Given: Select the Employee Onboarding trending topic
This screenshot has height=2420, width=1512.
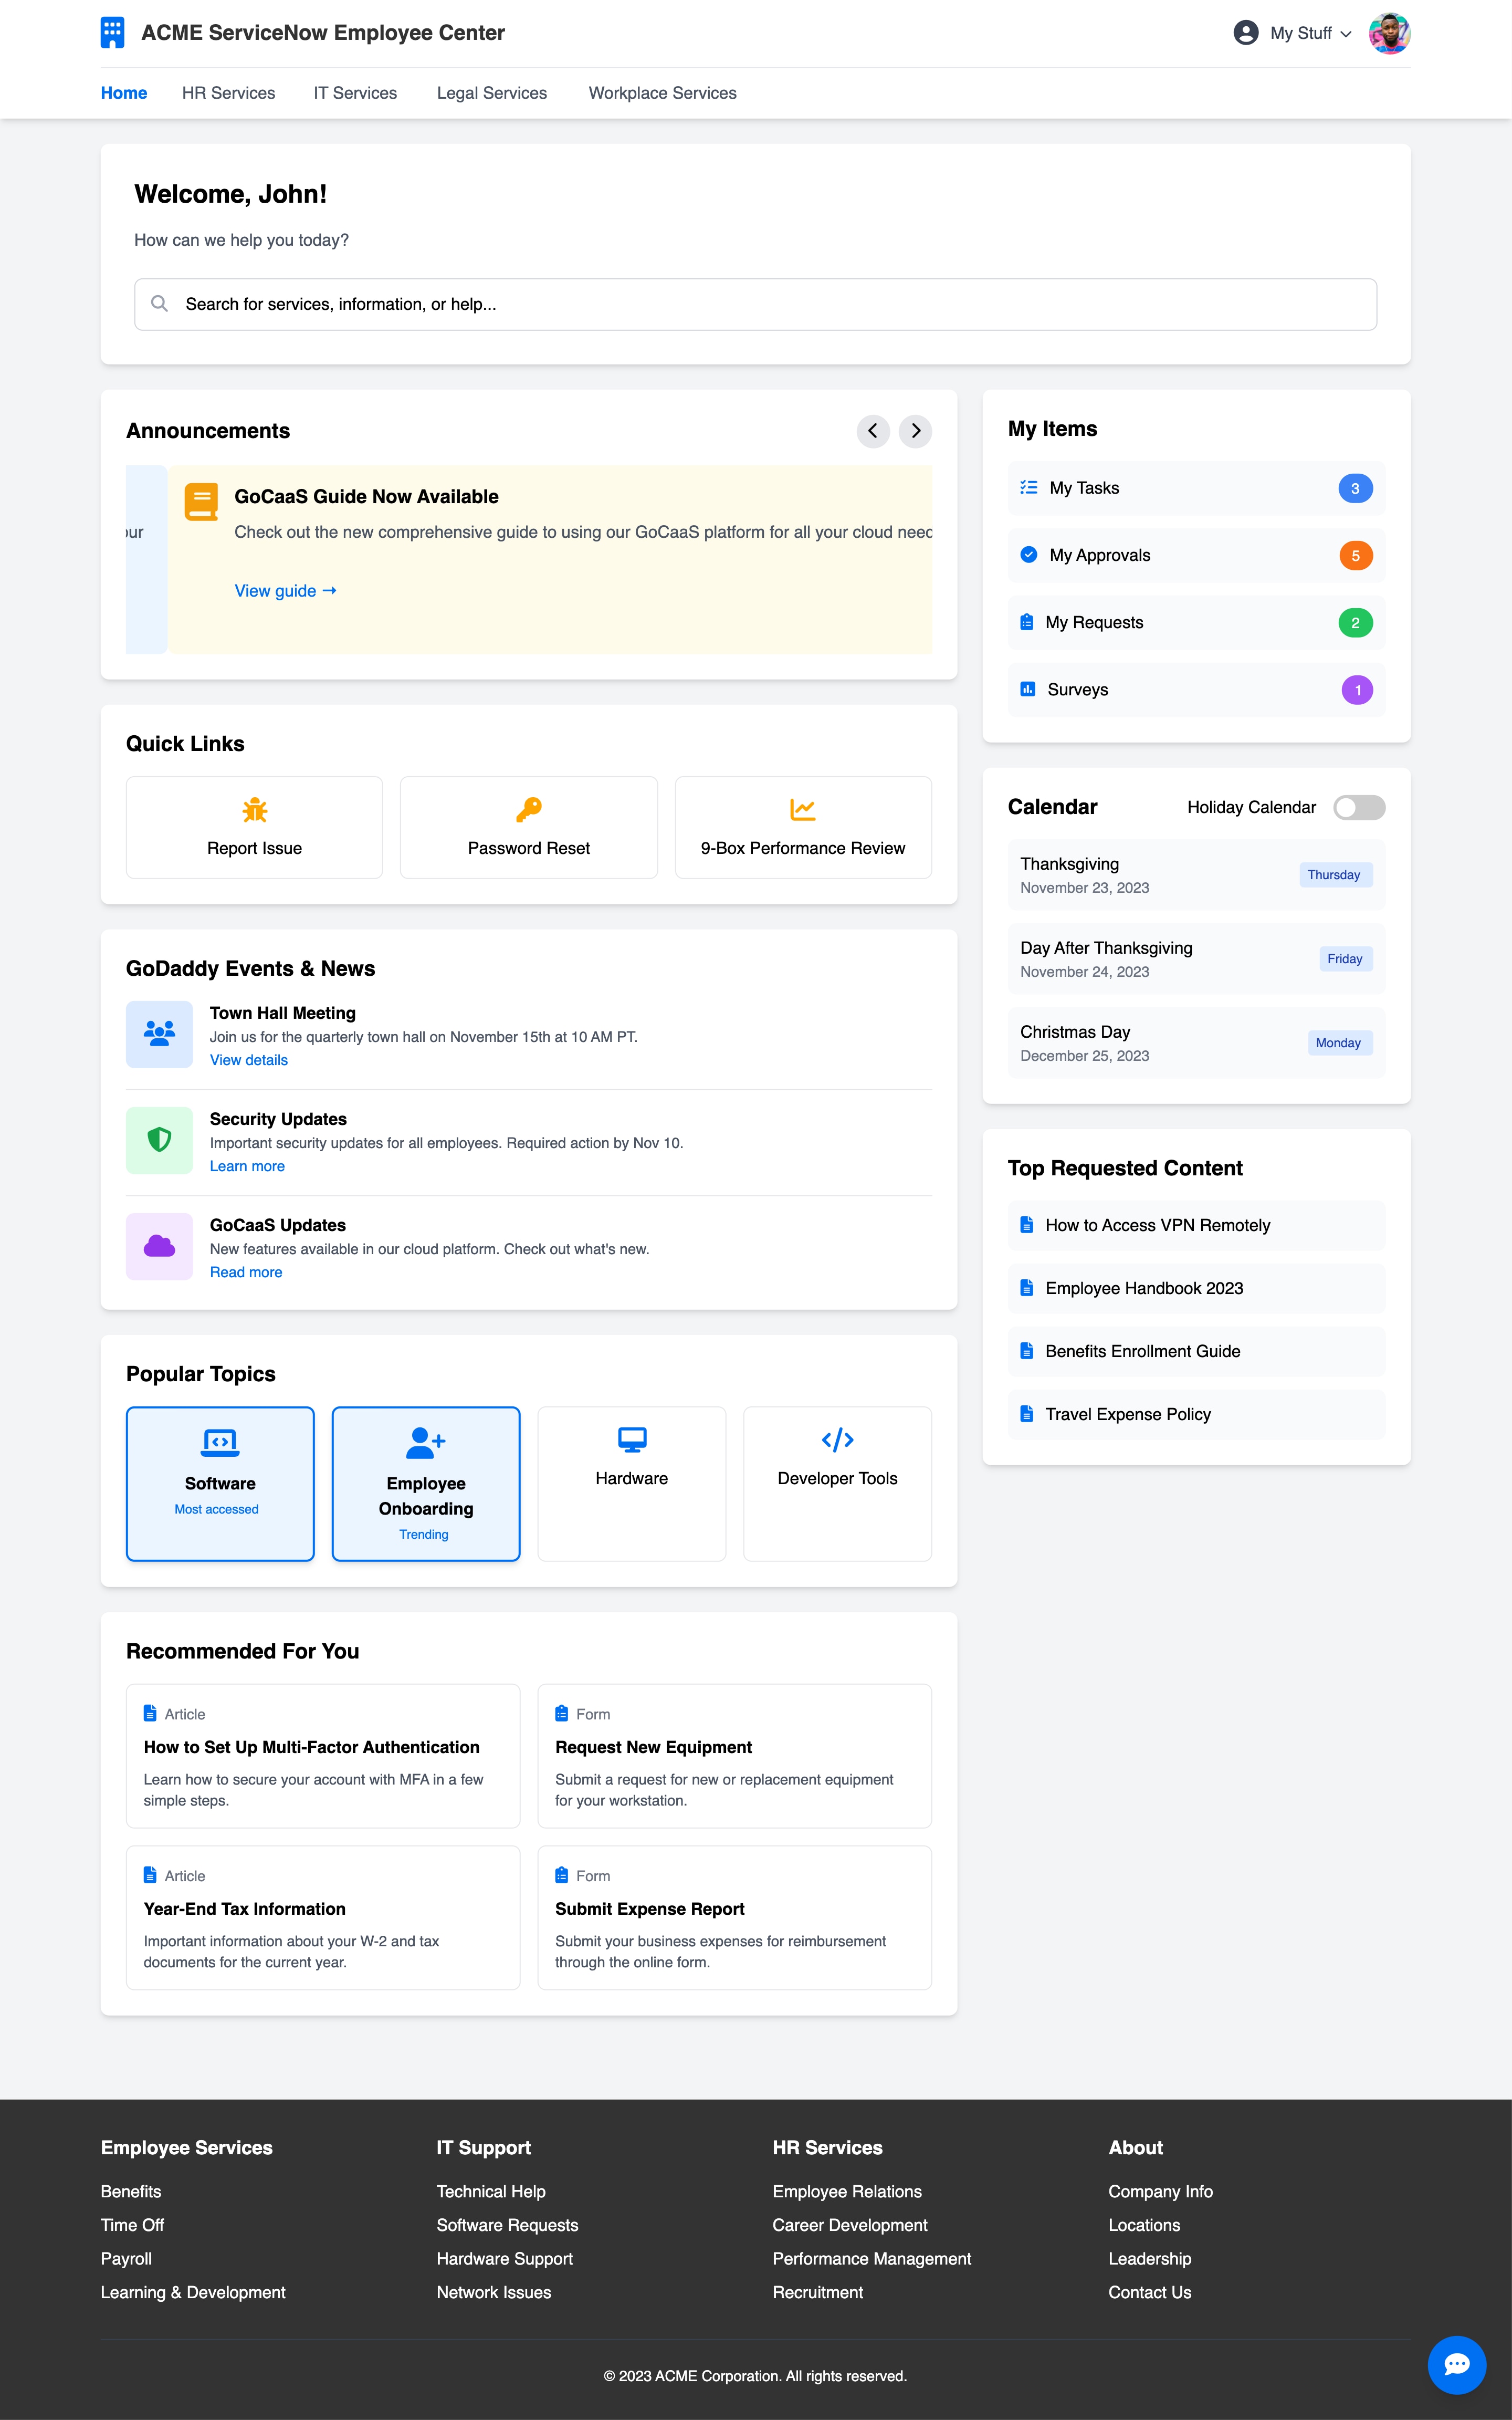Looking at the screenshot, I should [425, 1483].
